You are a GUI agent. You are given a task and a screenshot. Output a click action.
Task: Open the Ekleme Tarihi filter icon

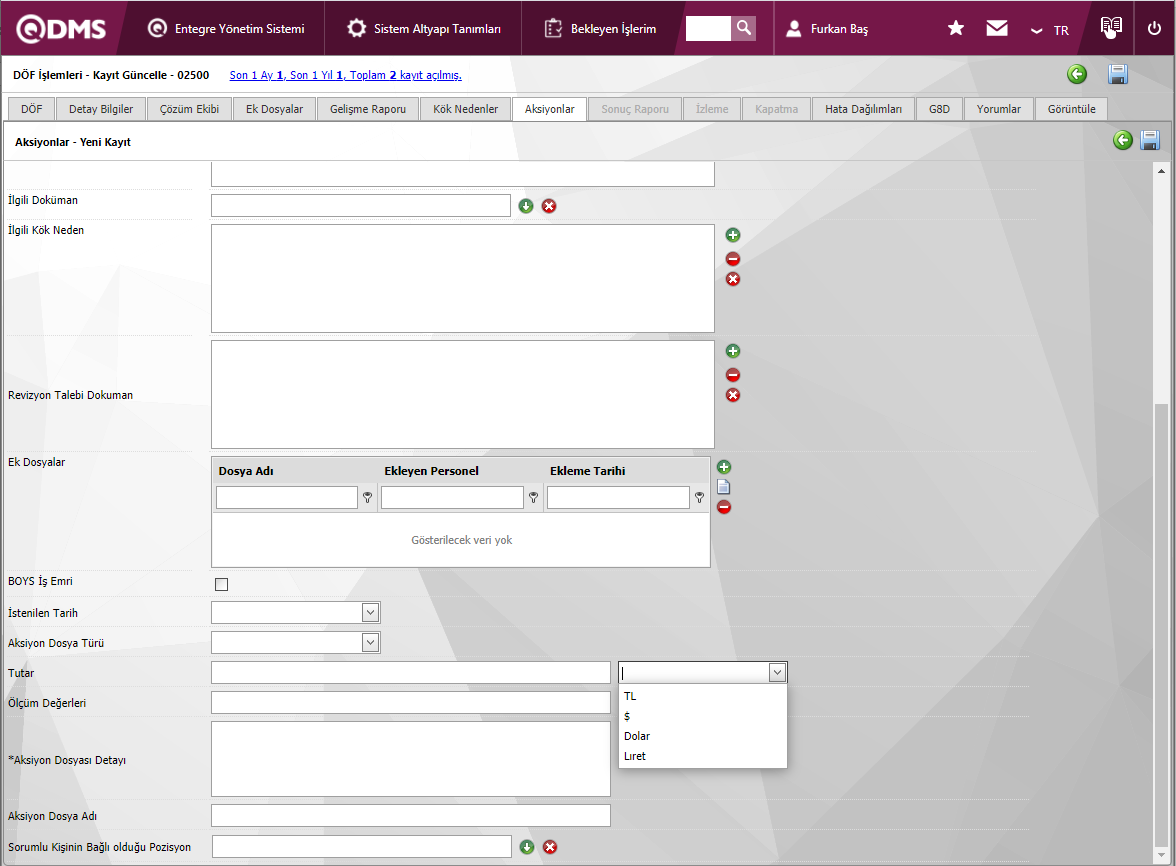[699, 497]
